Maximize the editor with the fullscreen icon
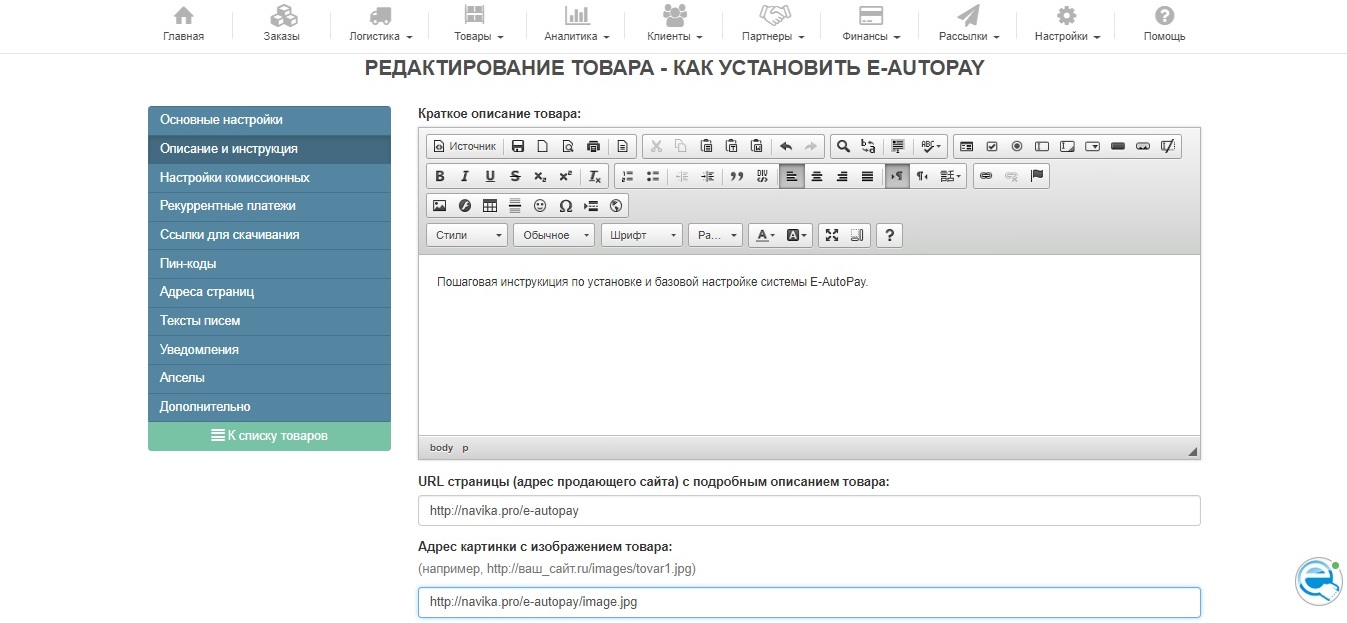Image resolution: width=1347 pixels, height=623 pixels. [832, 235]
